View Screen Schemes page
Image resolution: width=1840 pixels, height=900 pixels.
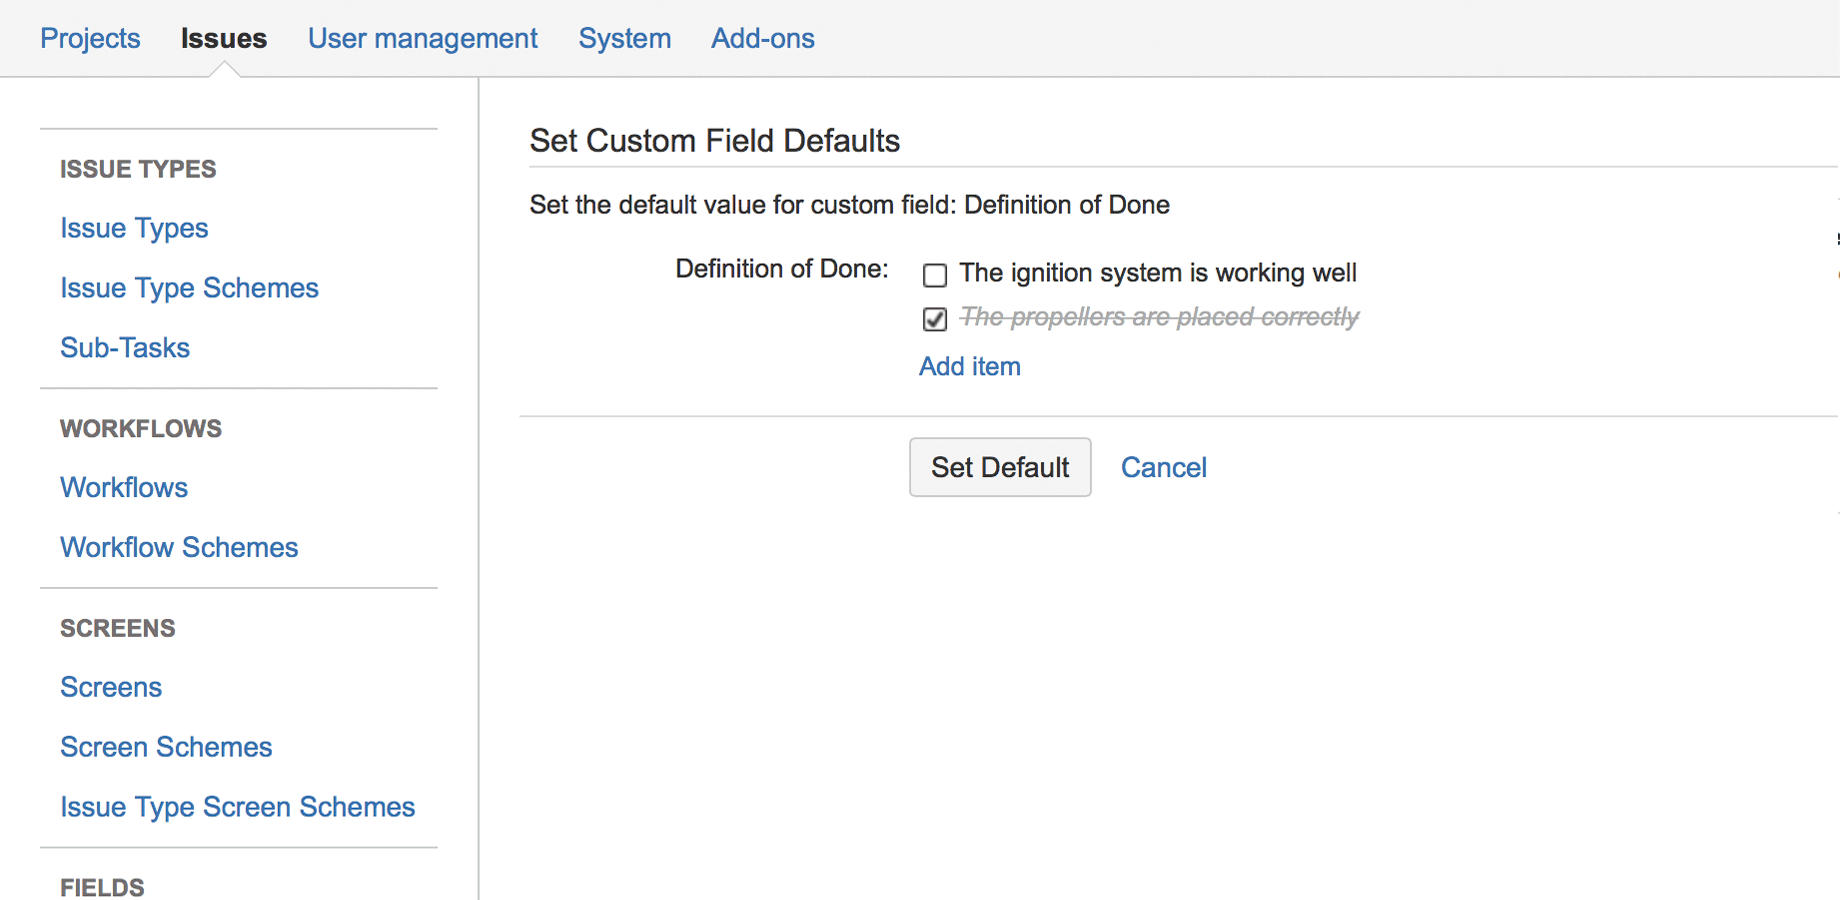click(166, 747)
